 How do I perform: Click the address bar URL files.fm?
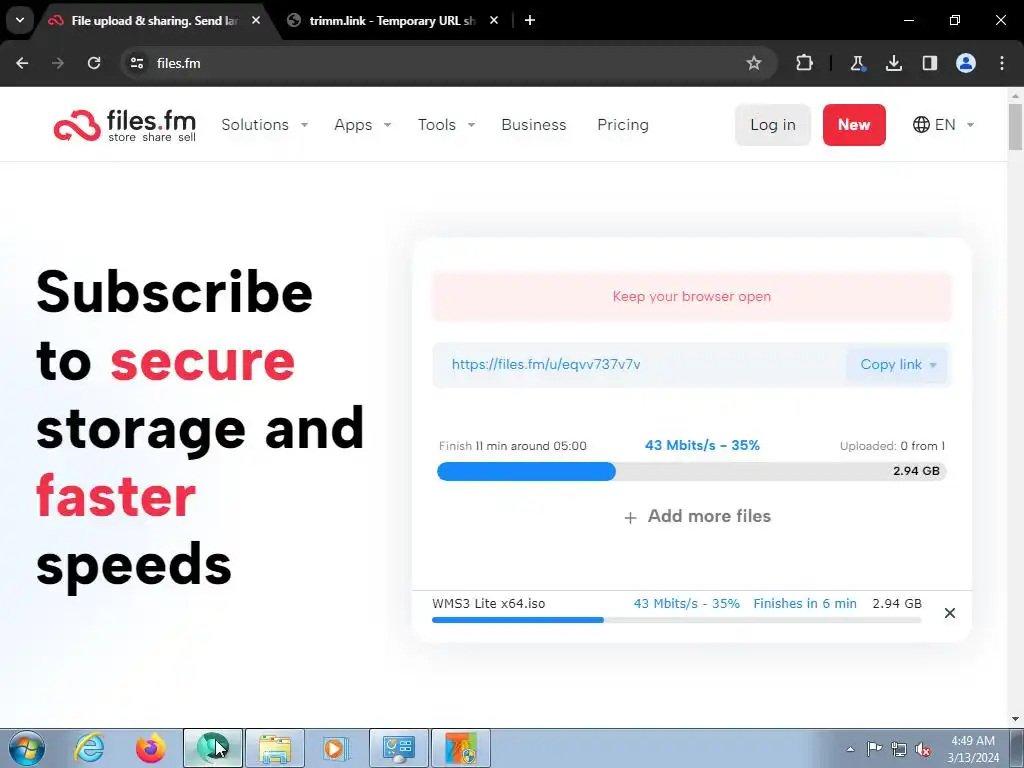tap(178, 63)
